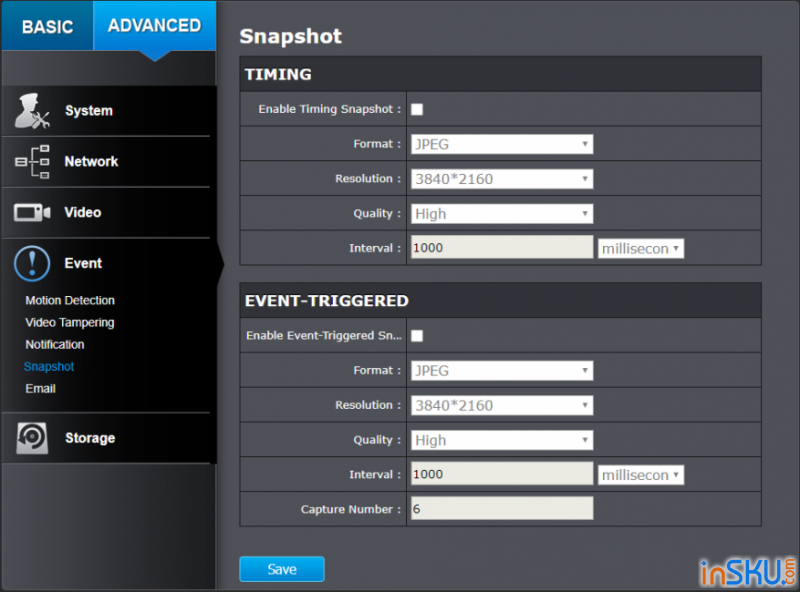The height and width of the screenshot is (592, 800).
Task: Open Timing Resolution 3840*2160 dropdown
Action: tap(502, 179)
